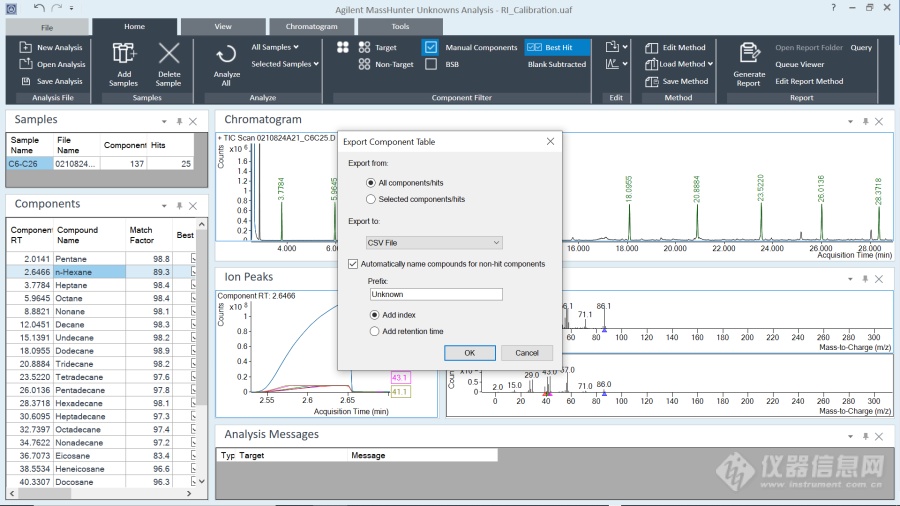Pin the Samples panel
This screenshot has height=506, width=900.
click(179, 122)
